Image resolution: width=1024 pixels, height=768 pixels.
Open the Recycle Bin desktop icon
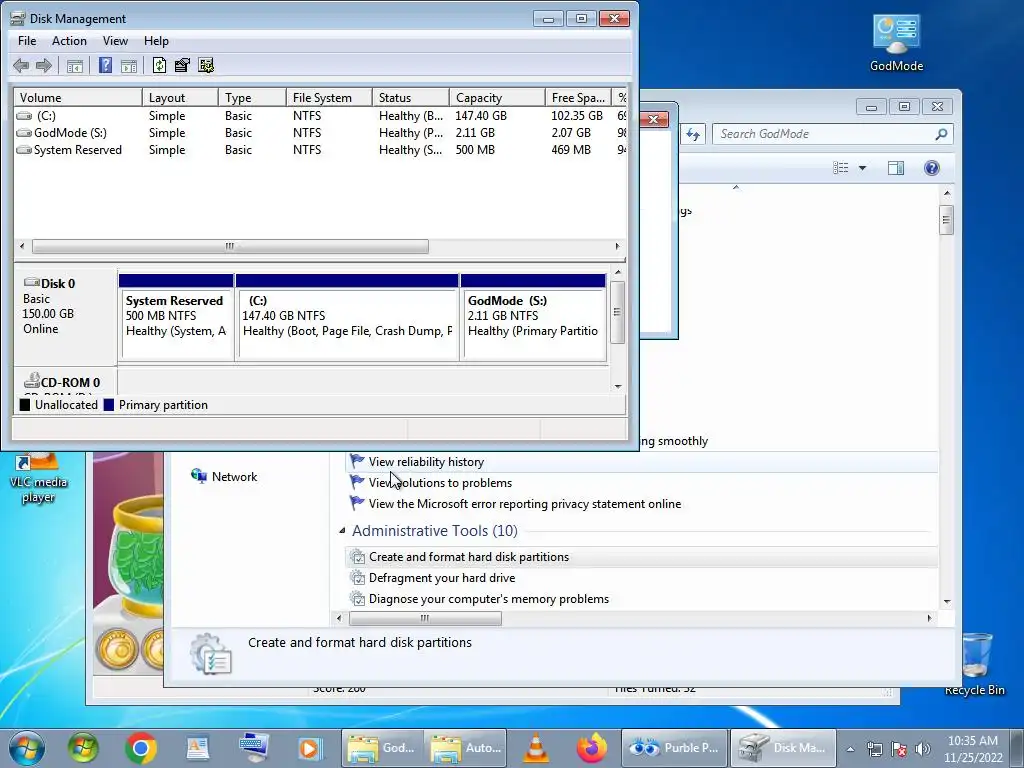point(974,664)
